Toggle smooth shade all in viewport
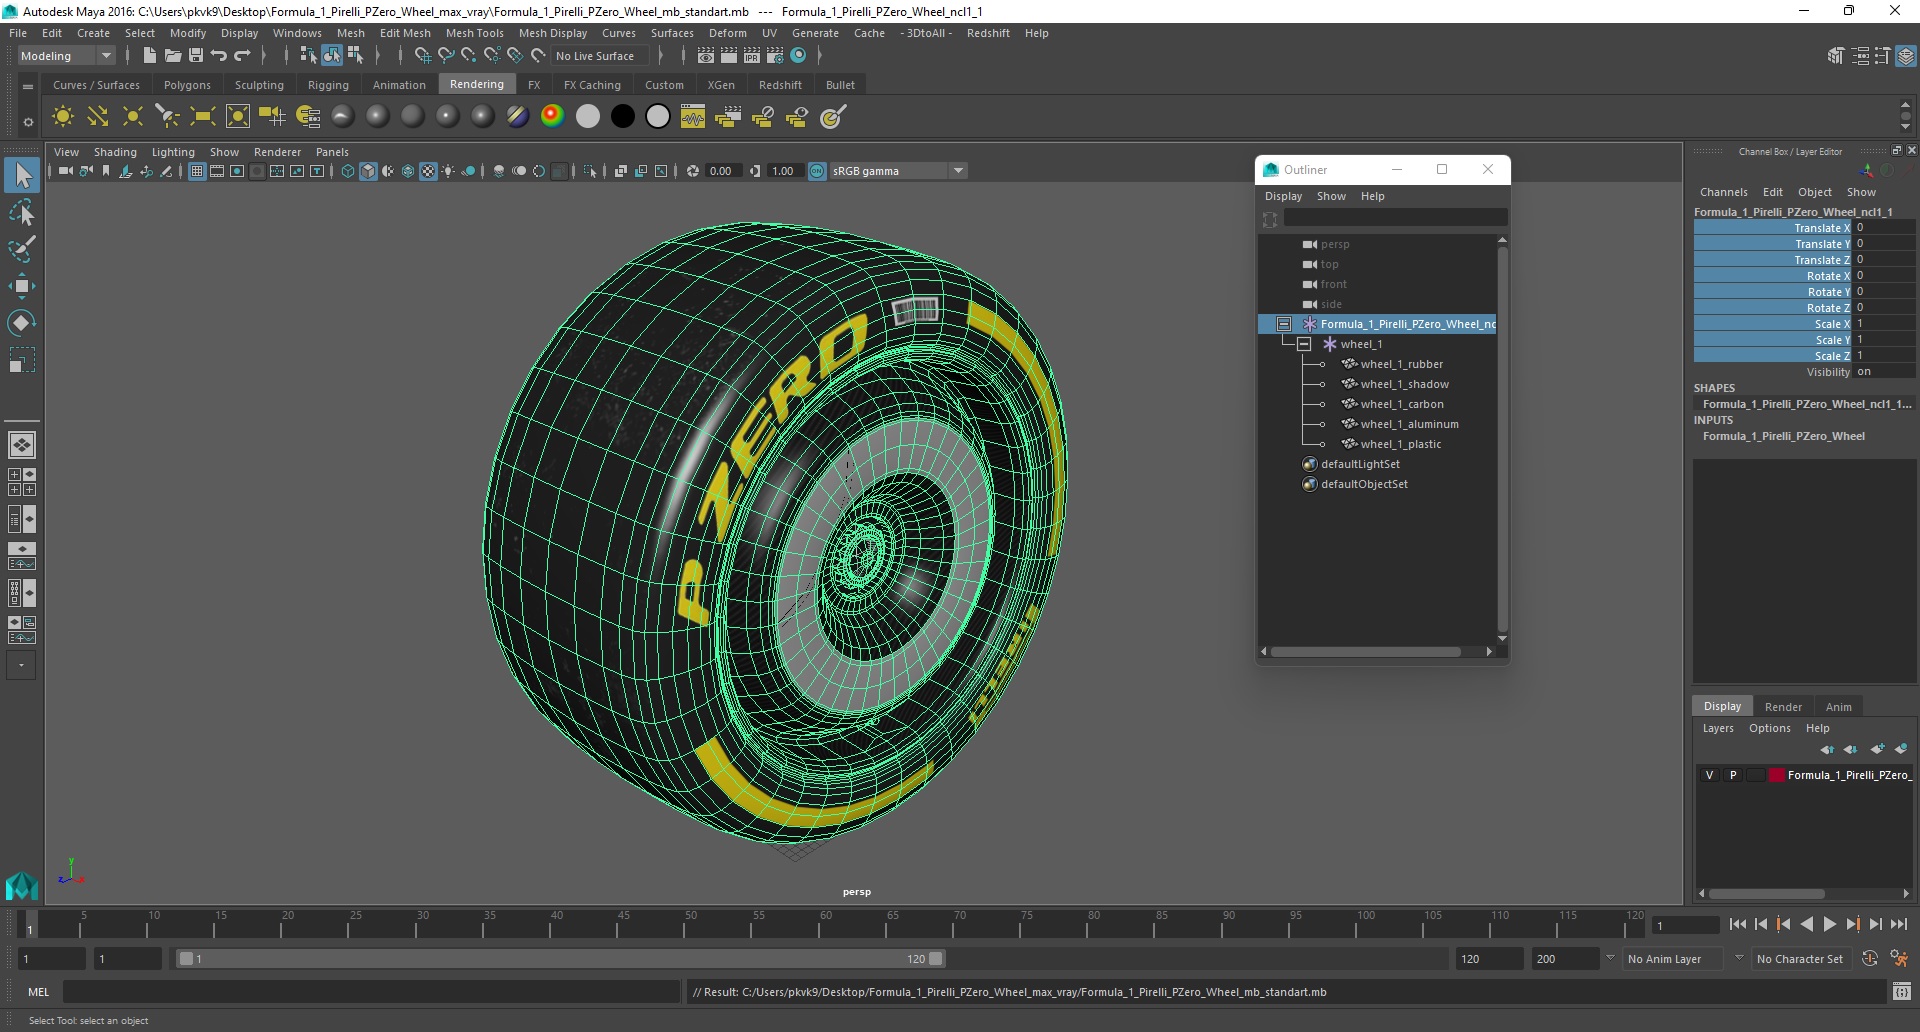 (368, 171)
